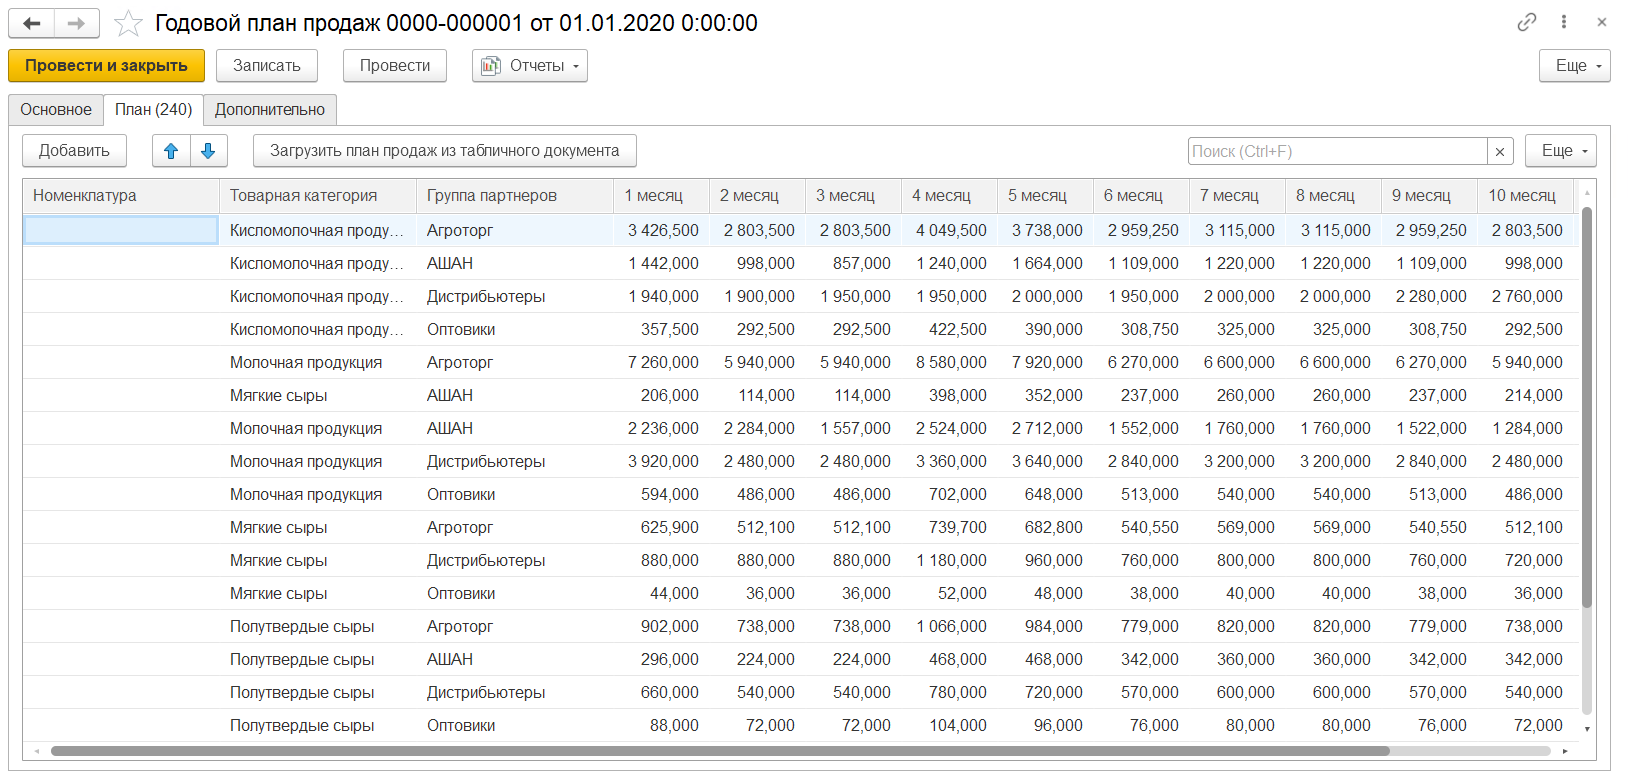Image resolution: width=1628 pixels, height=778 pixels.
Task: Go forward with the right arrow
Action: coord(76,23)
